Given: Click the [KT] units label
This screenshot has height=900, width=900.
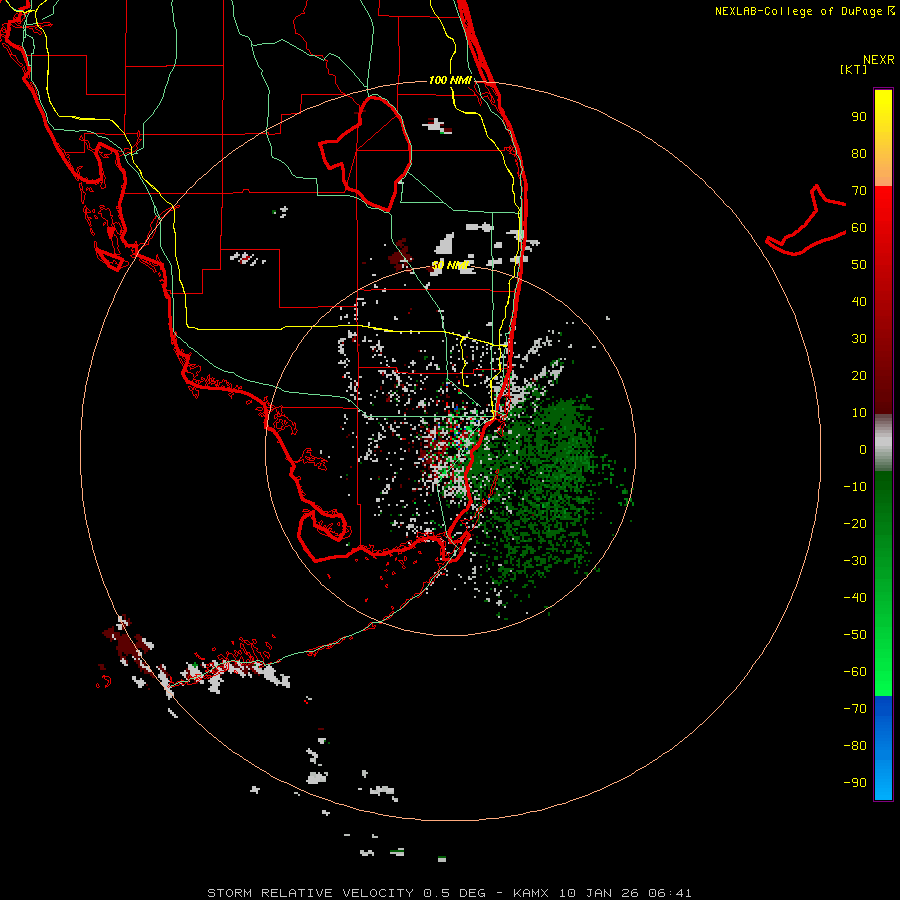Looking at the screenshot, I should pos(854,69).
